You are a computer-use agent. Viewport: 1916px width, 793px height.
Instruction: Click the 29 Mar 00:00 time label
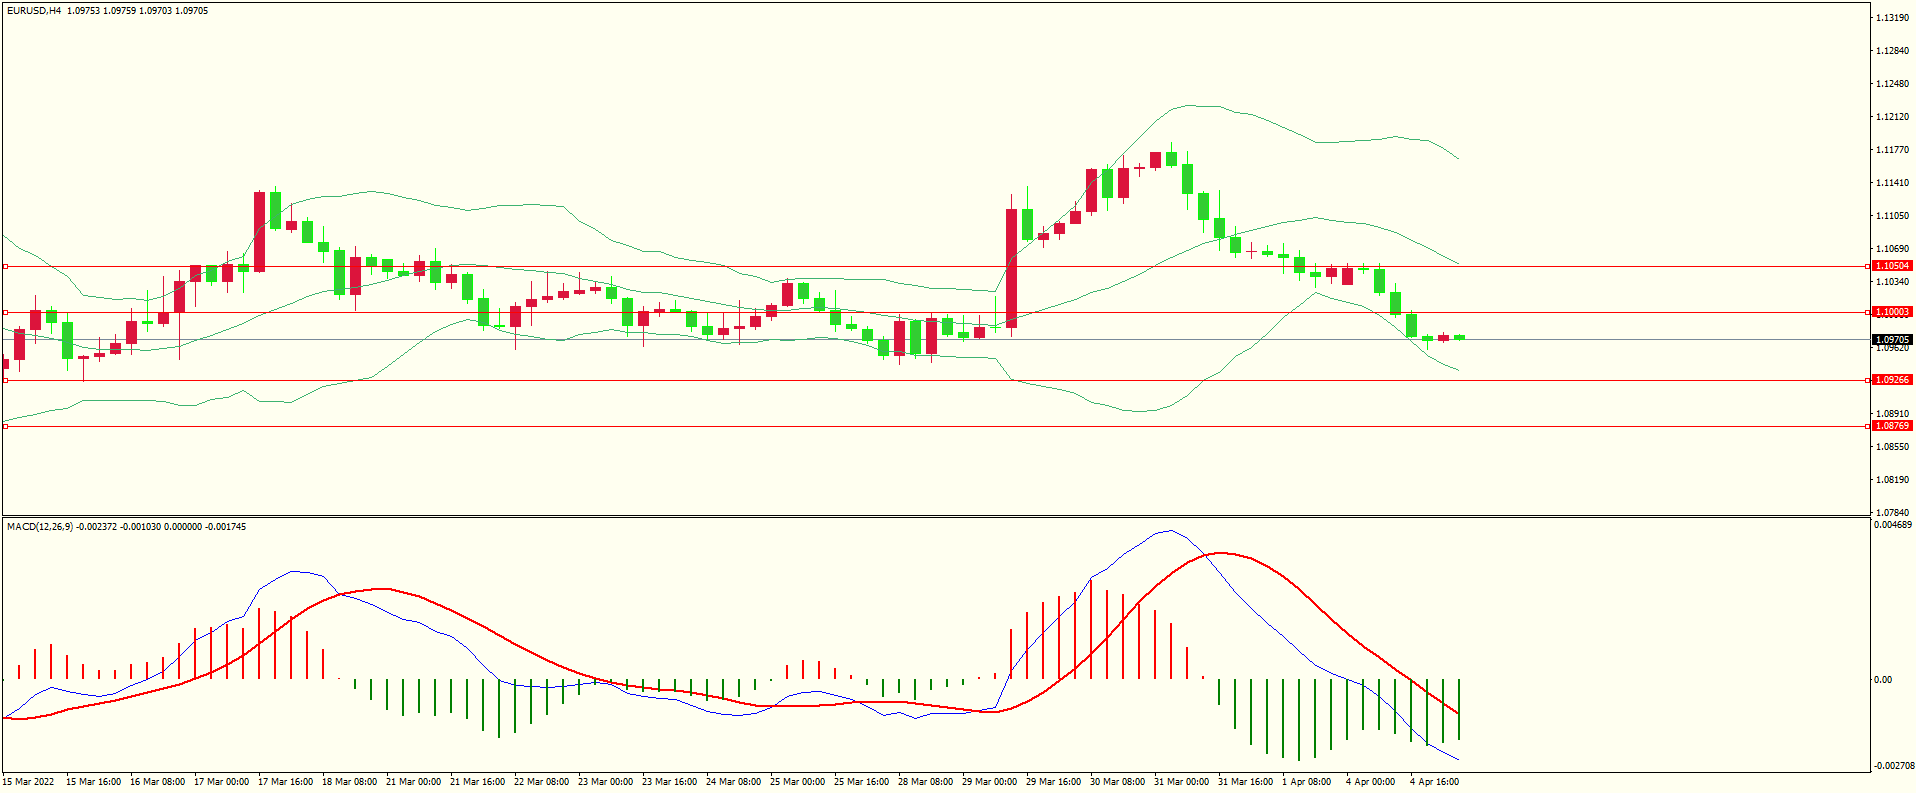pos(989,782)
